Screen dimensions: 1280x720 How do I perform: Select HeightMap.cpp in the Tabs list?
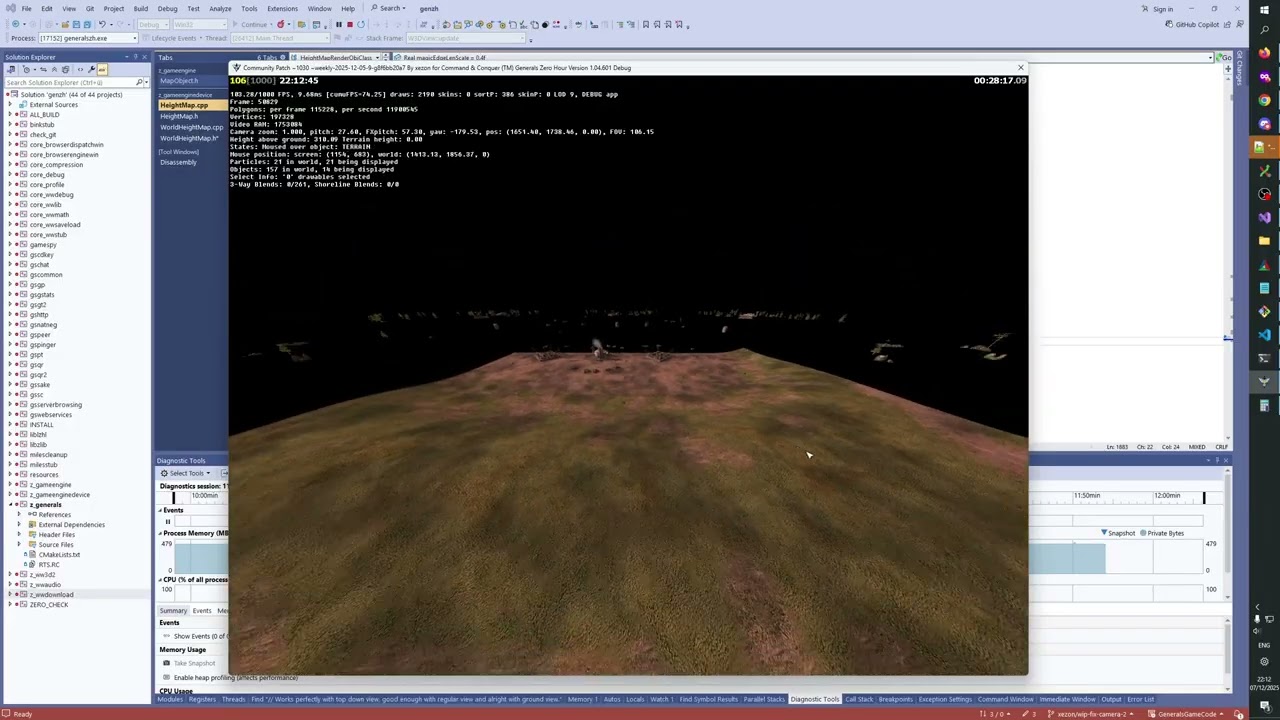click(x=184, y=105)
